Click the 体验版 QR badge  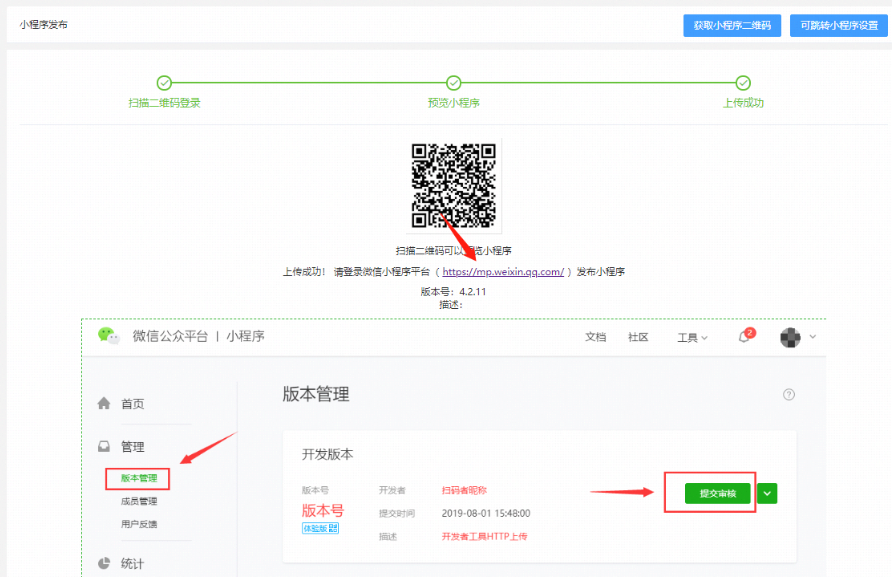click(x=320, y=528)
